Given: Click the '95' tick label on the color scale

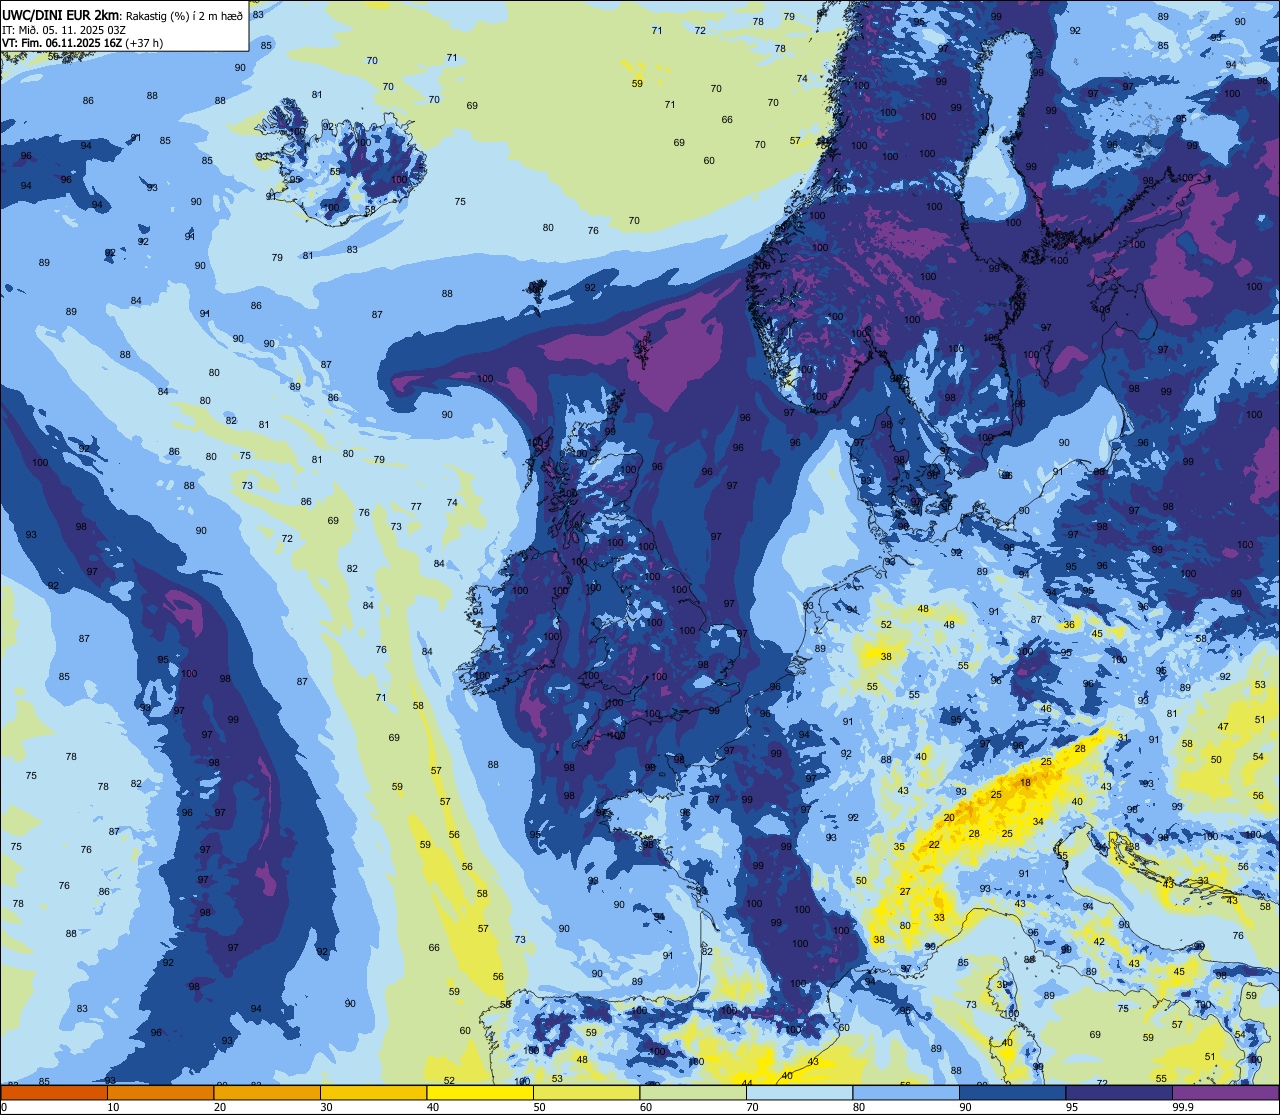Looking at the screenshot, I should tap(1072, 1107).
